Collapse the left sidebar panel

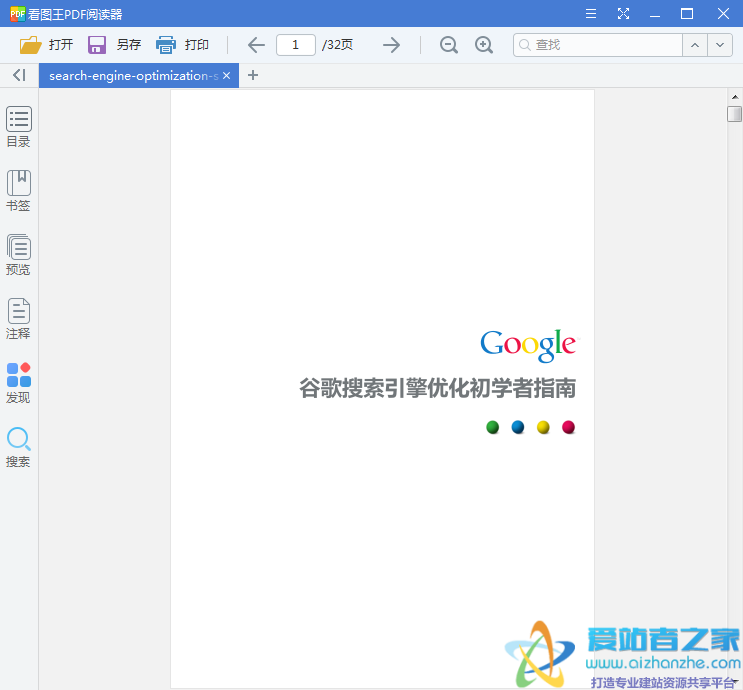19,75
